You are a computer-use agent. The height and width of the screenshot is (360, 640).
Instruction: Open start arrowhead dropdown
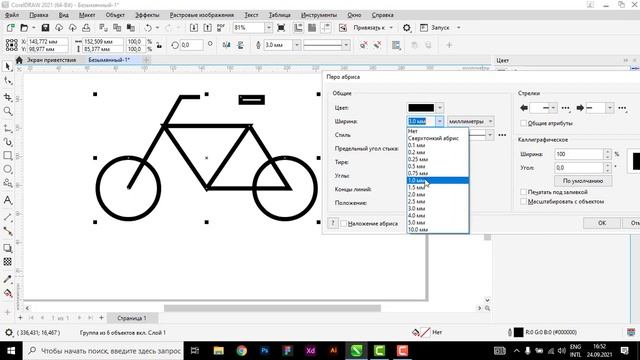point(553,108)
